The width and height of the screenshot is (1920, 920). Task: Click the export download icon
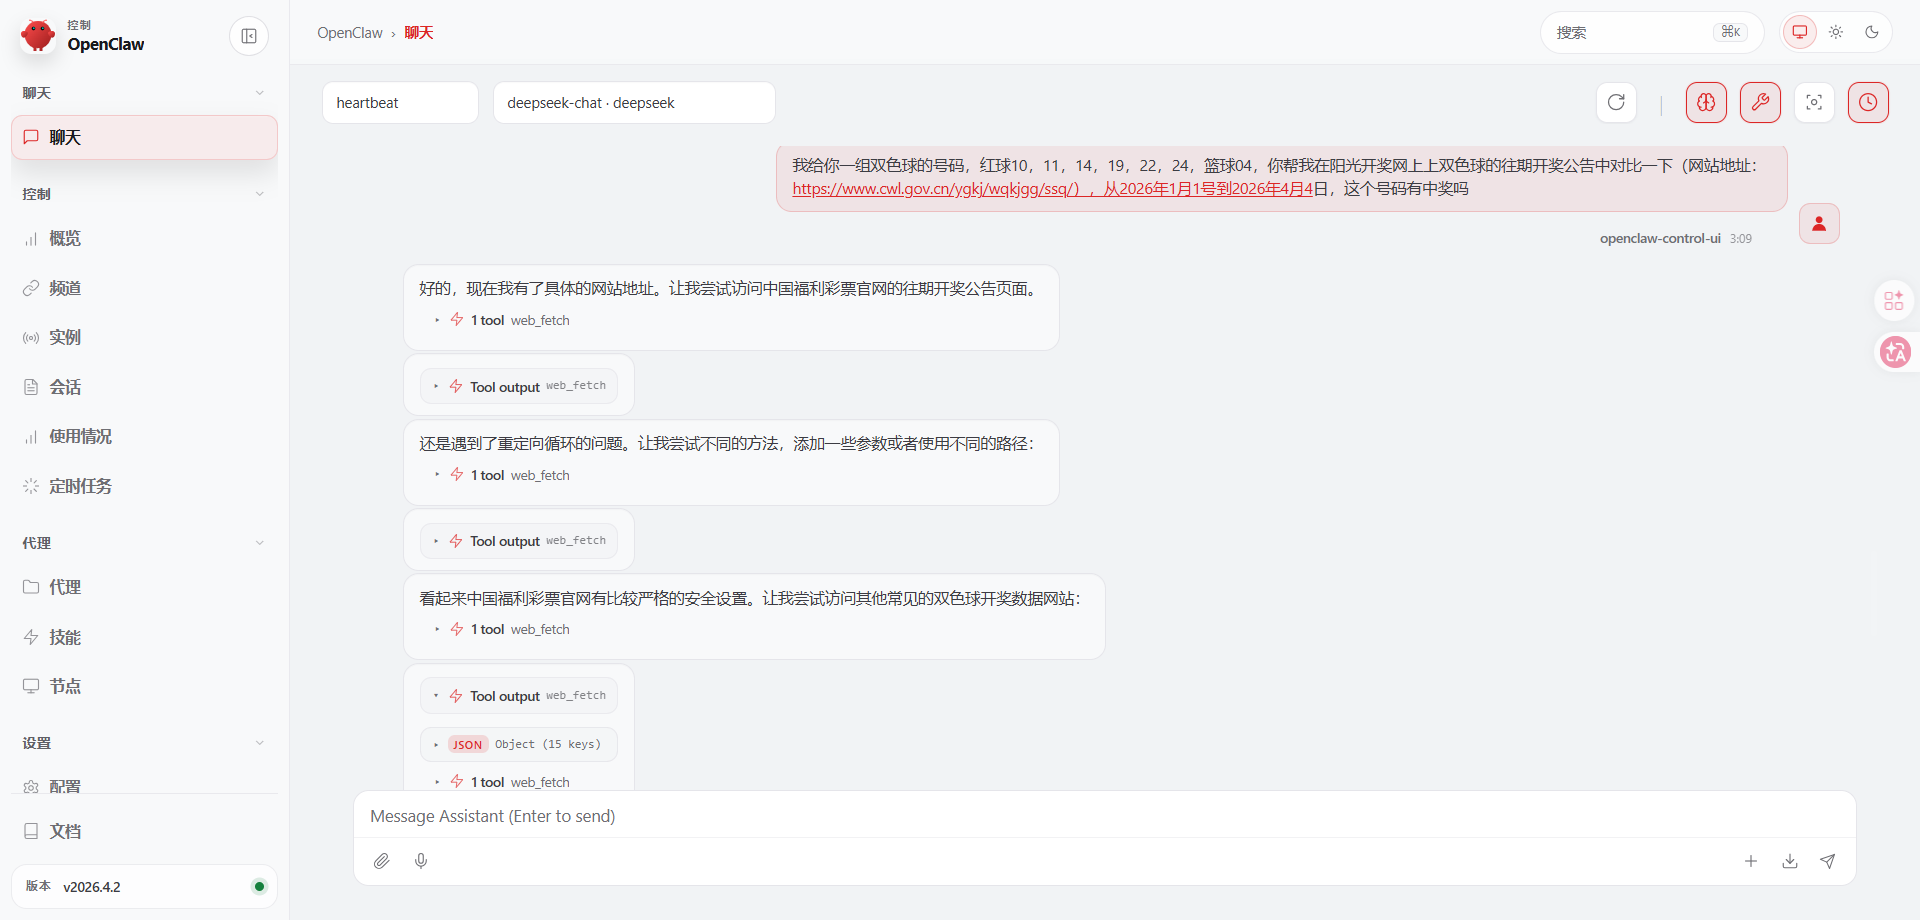[x=1790, y=861]
